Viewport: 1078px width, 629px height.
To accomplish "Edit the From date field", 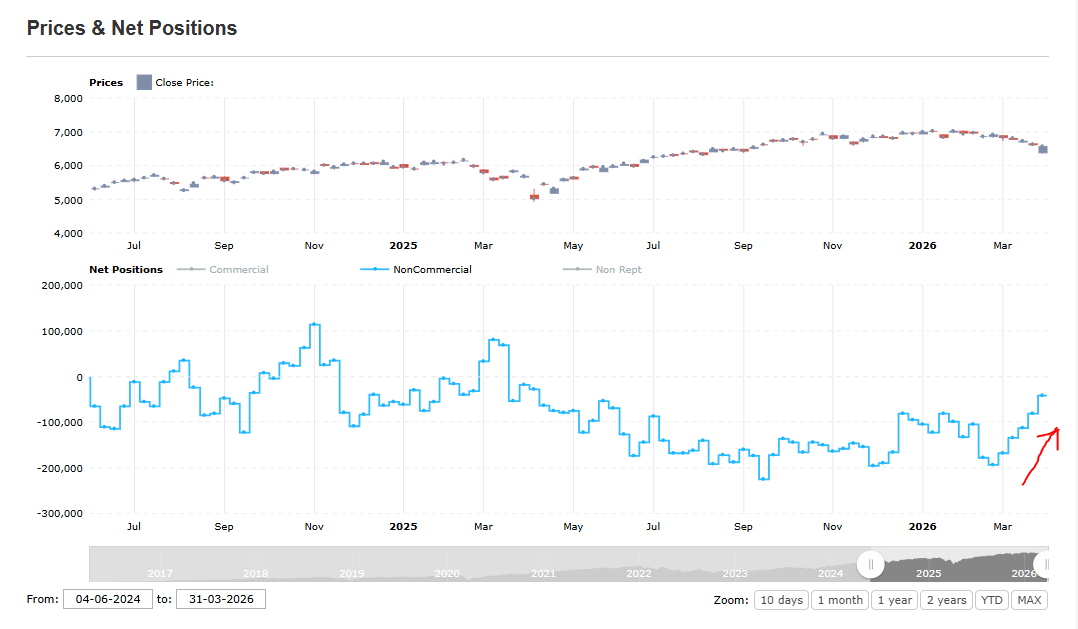I will pyautogui.click(x=108, y=599).
